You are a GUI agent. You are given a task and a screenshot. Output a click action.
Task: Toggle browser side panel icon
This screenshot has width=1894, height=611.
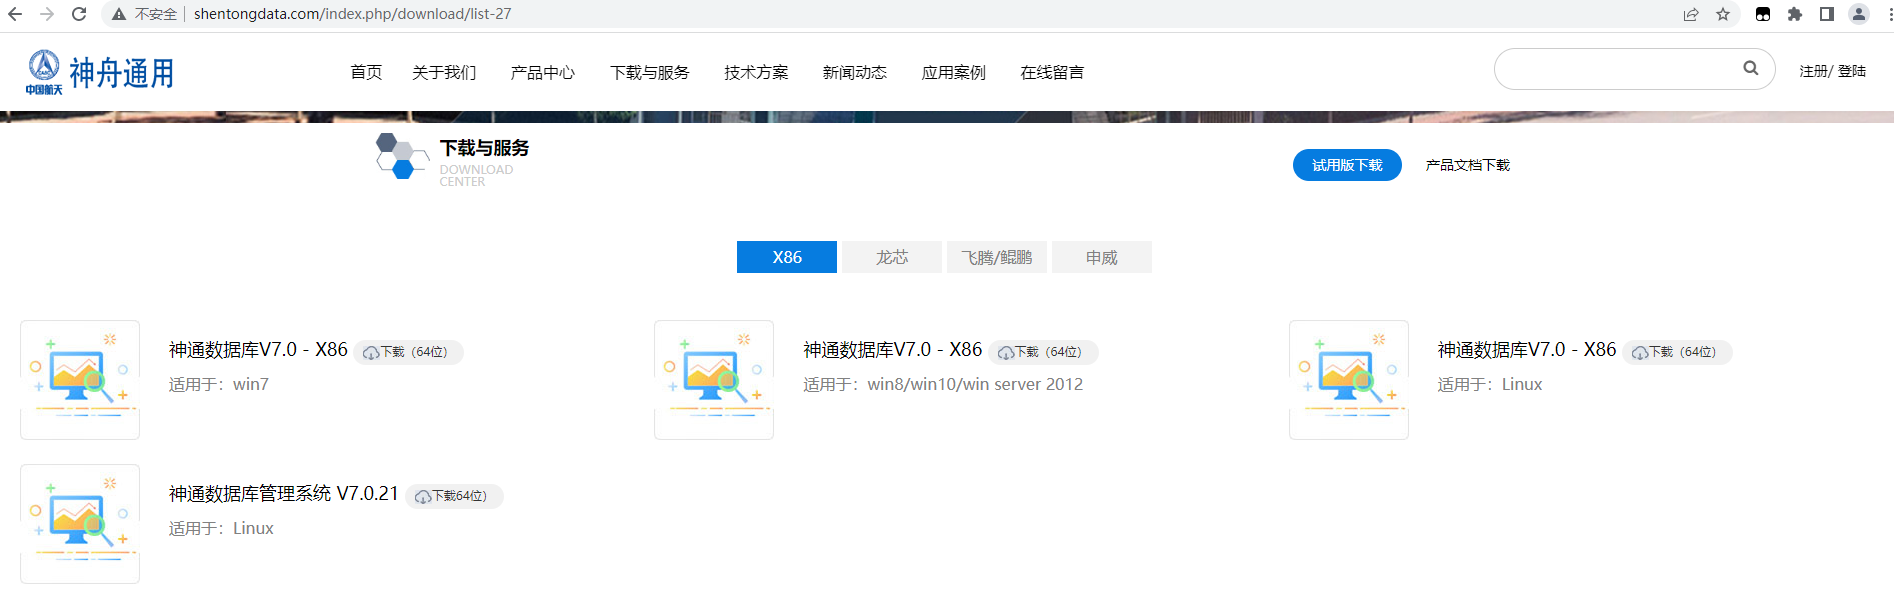(1827, 14)
